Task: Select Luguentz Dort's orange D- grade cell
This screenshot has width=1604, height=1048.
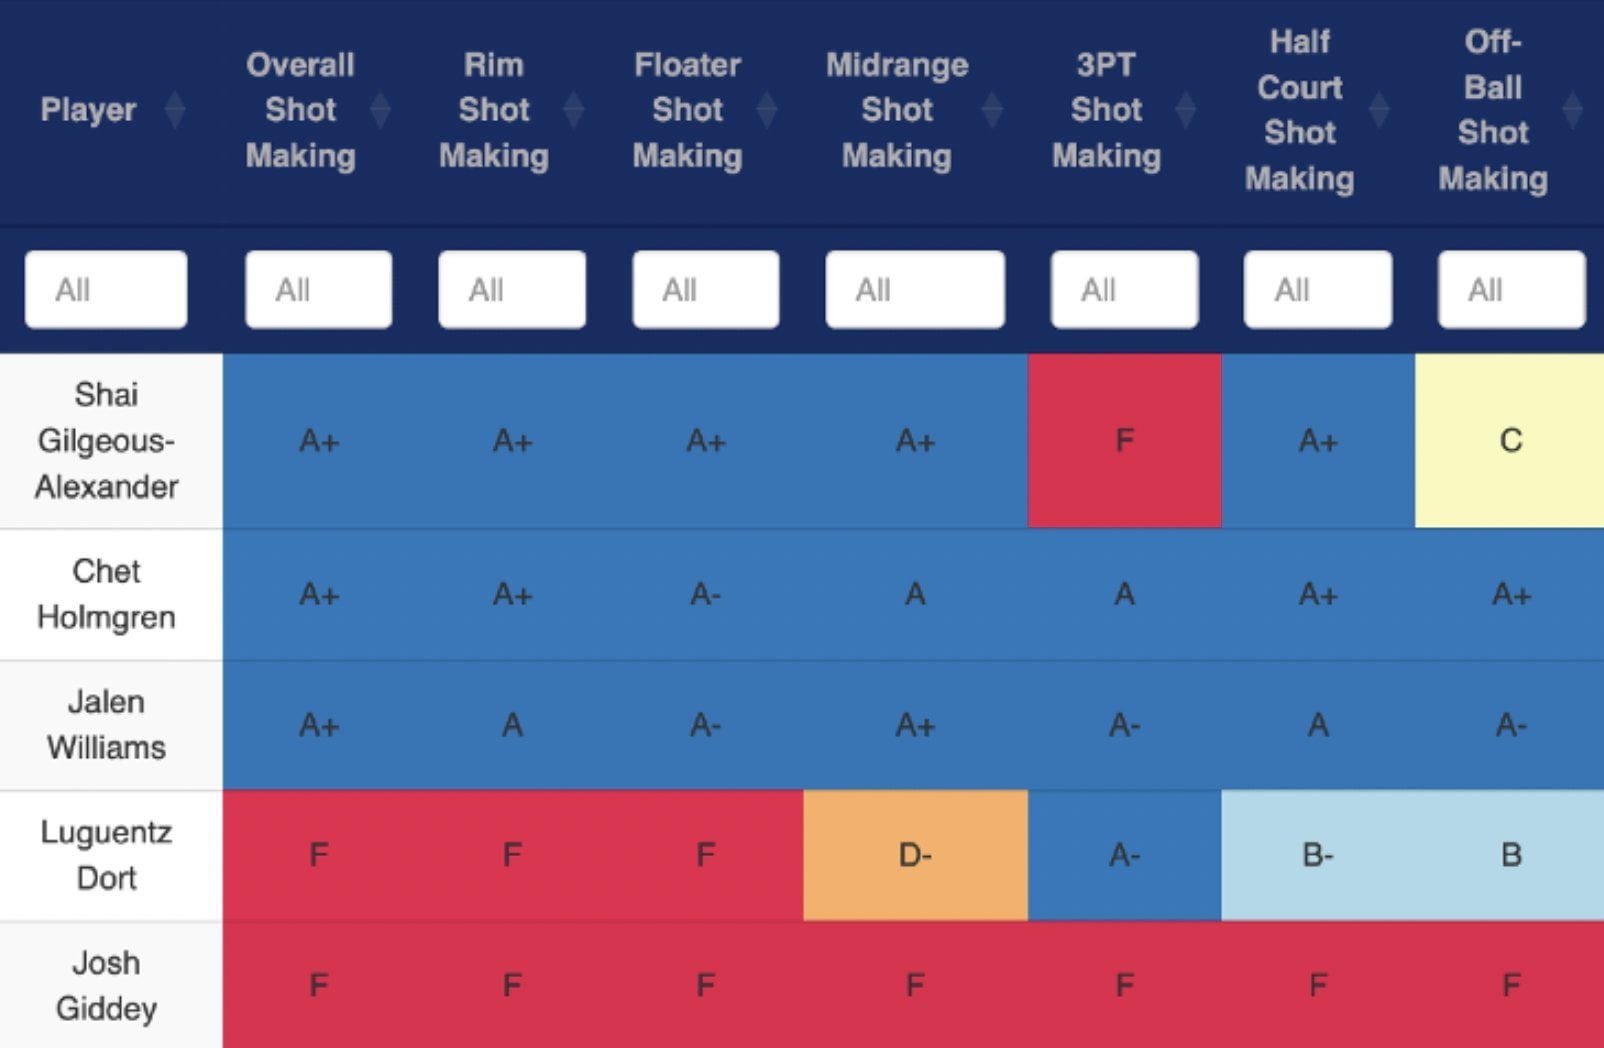Action: click(914, 855)
